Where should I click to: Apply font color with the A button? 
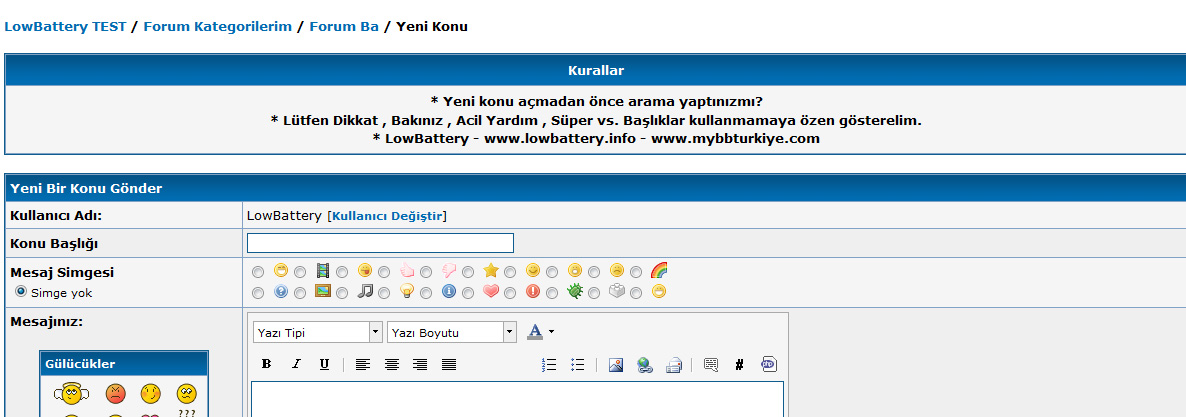[x=535, y=332]
